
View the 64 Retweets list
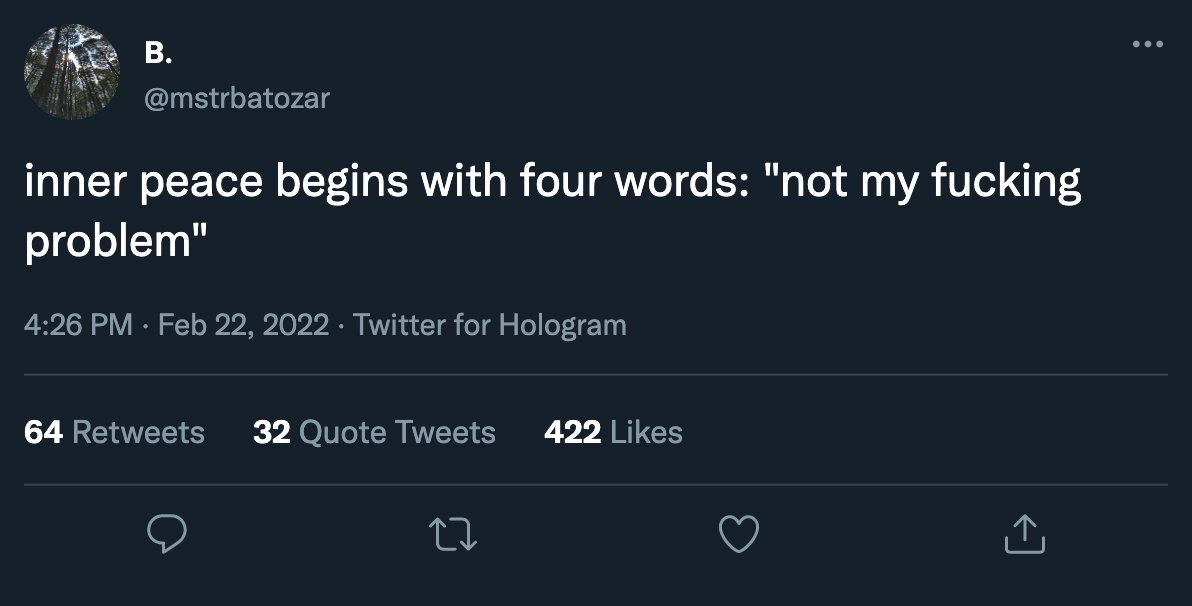[115, 432]
